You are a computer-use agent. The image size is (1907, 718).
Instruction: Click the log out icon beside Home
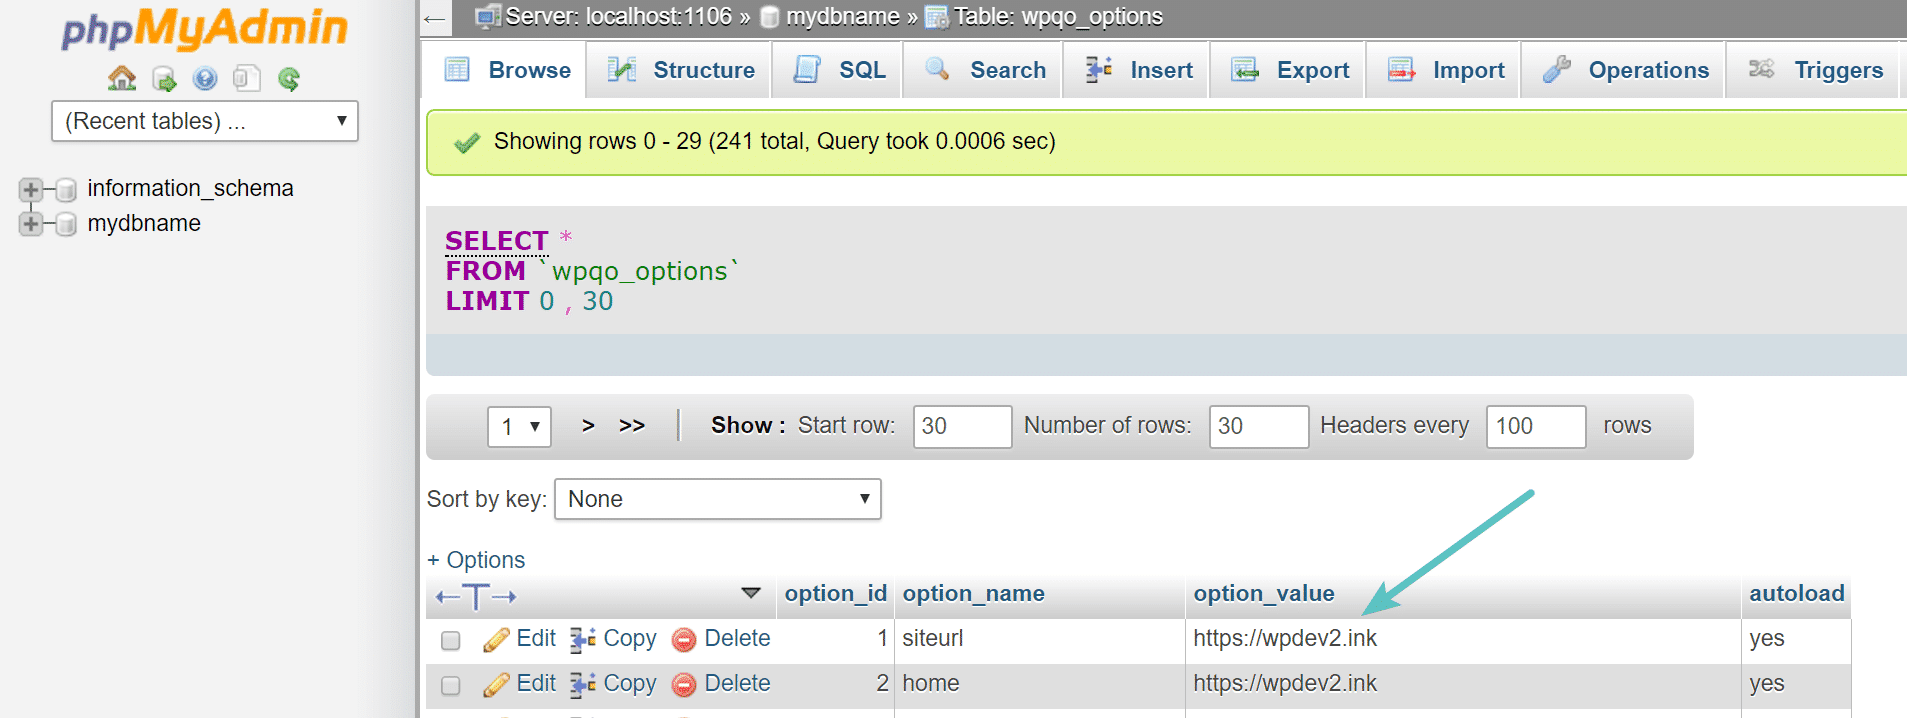click(164, 79)
